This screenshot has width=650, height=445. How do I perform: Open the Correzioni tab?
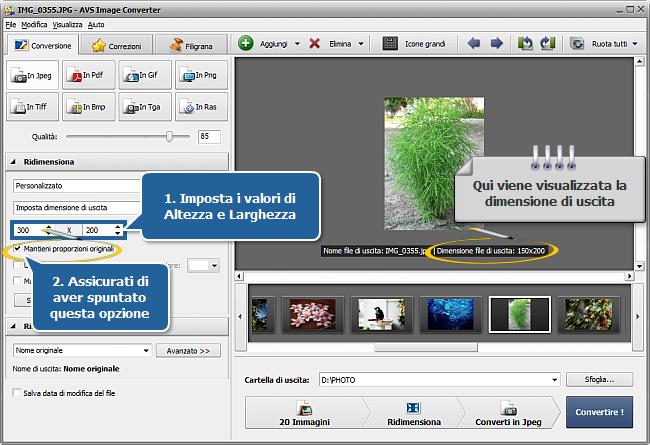(117, 45)
